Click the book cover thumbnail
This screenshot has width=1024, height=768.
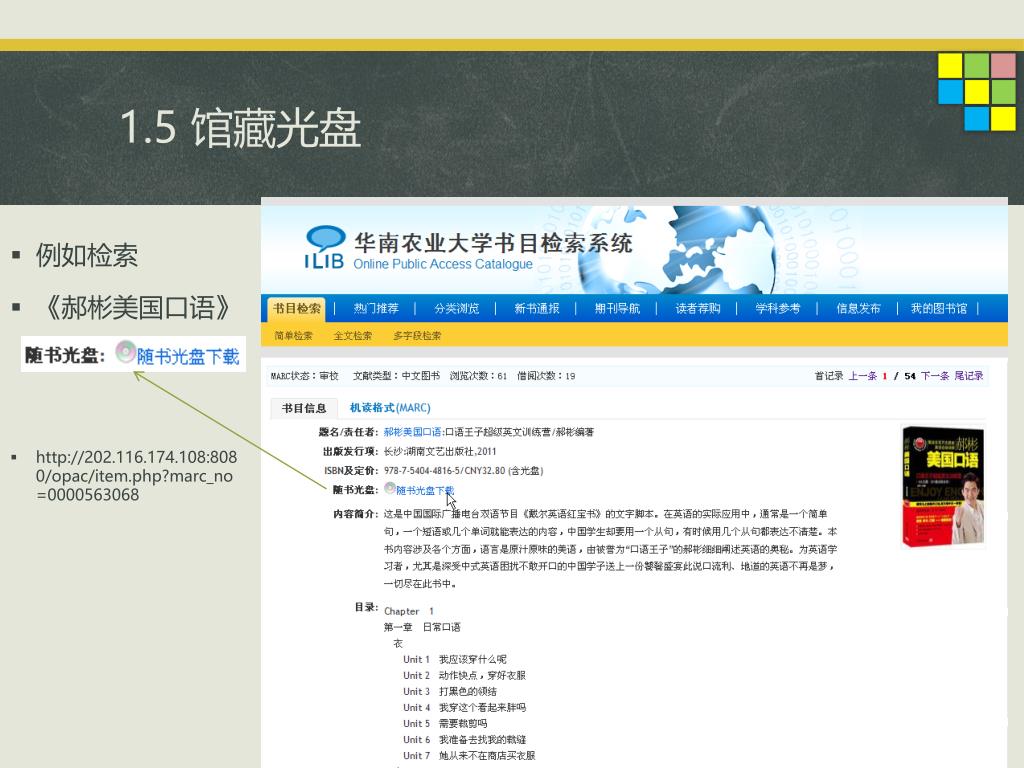(x=943, y=486)
